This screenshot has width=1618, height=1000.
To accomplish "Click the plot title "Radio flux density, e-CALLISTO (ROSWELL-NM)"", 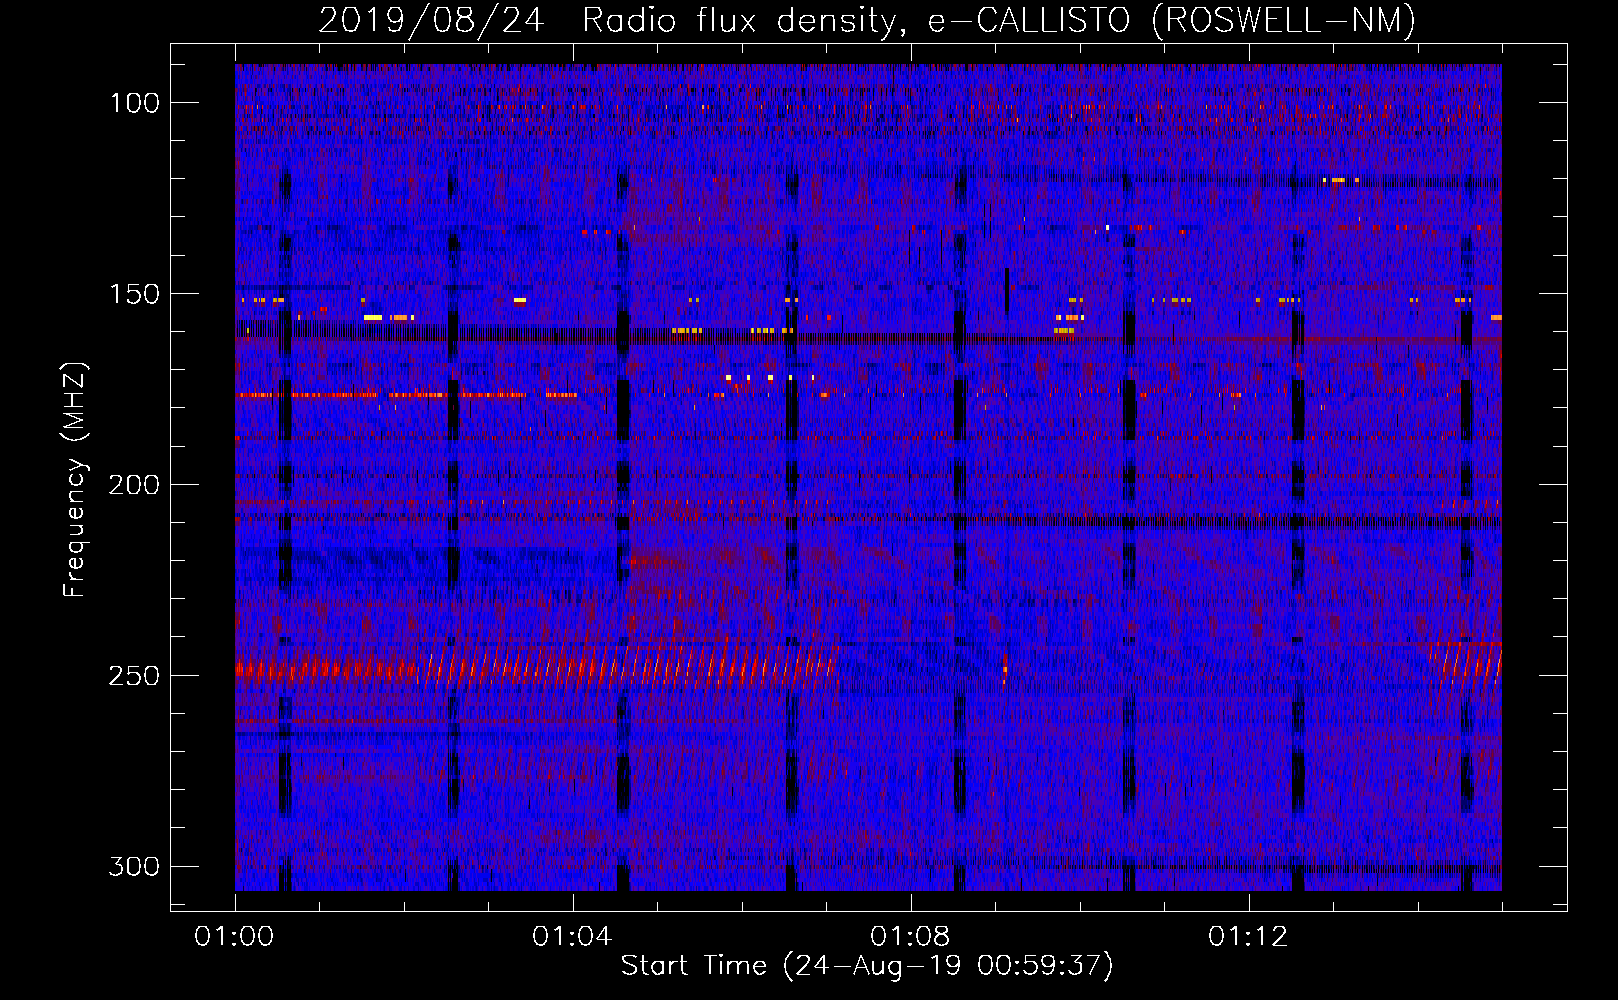I will click(999, 20).
